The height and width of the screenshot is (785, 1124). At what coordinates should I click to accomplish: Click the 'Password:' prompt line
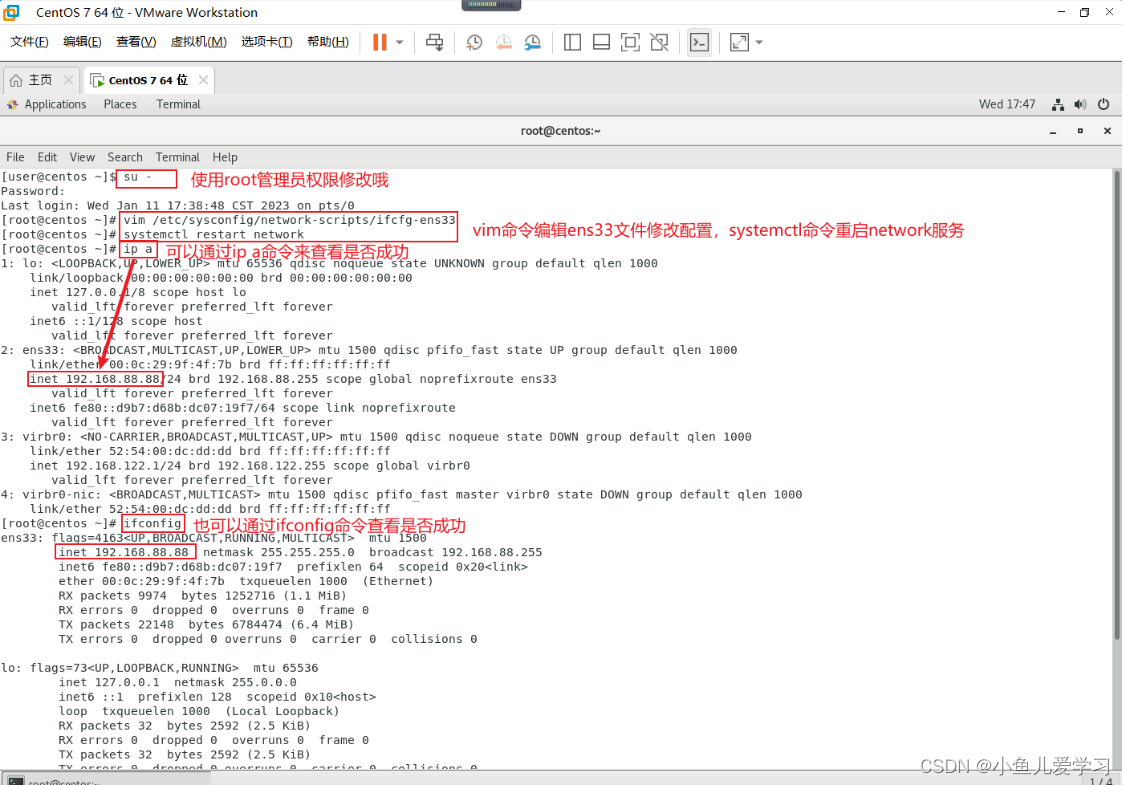point(32,191)
